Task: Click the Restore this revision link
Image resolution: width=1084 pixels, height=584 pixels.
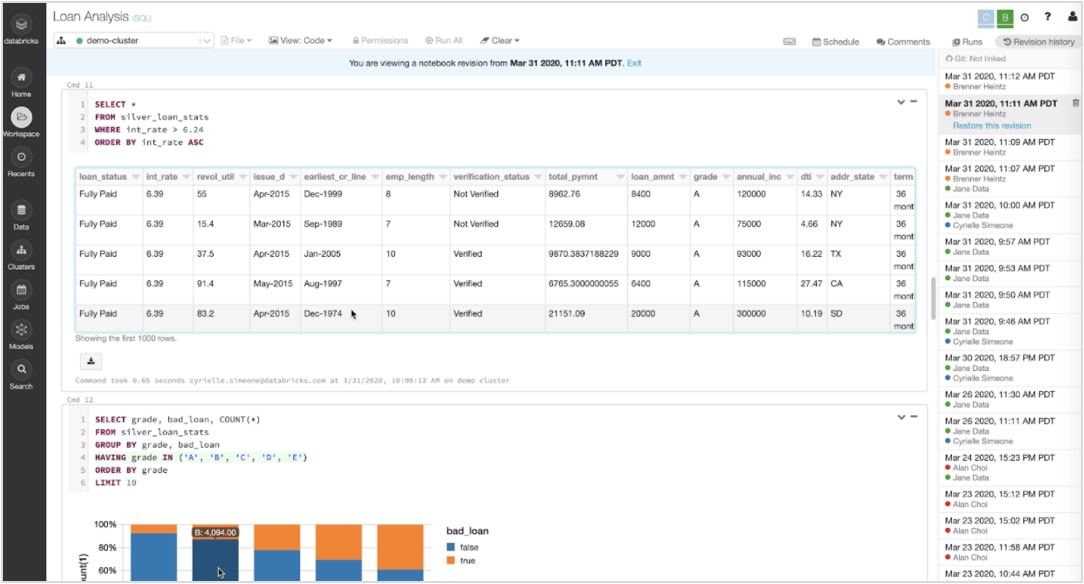Action: tap(991, 126)
